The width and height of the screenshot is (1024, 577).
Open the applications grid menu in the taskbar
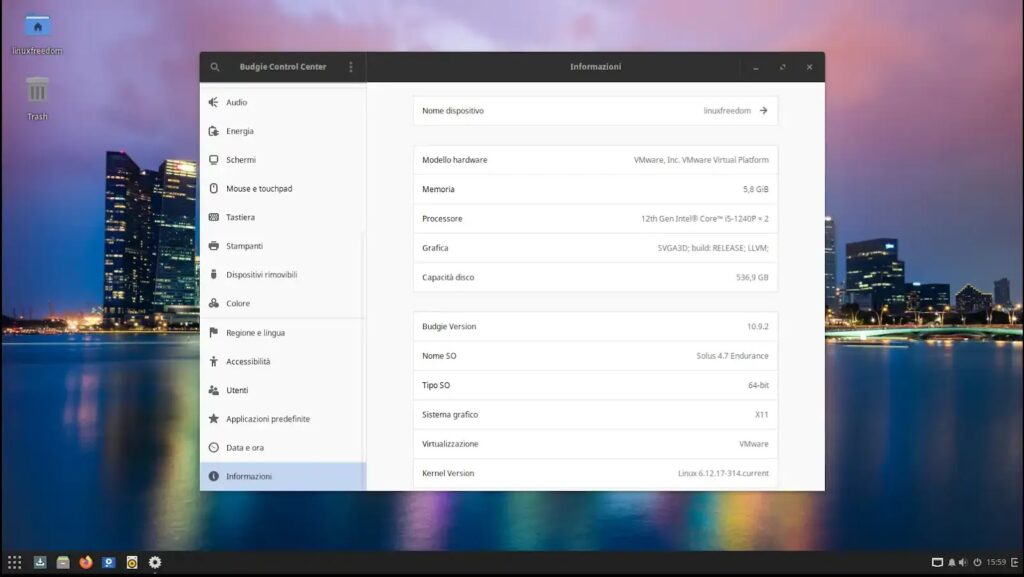(x=17, y=562)
